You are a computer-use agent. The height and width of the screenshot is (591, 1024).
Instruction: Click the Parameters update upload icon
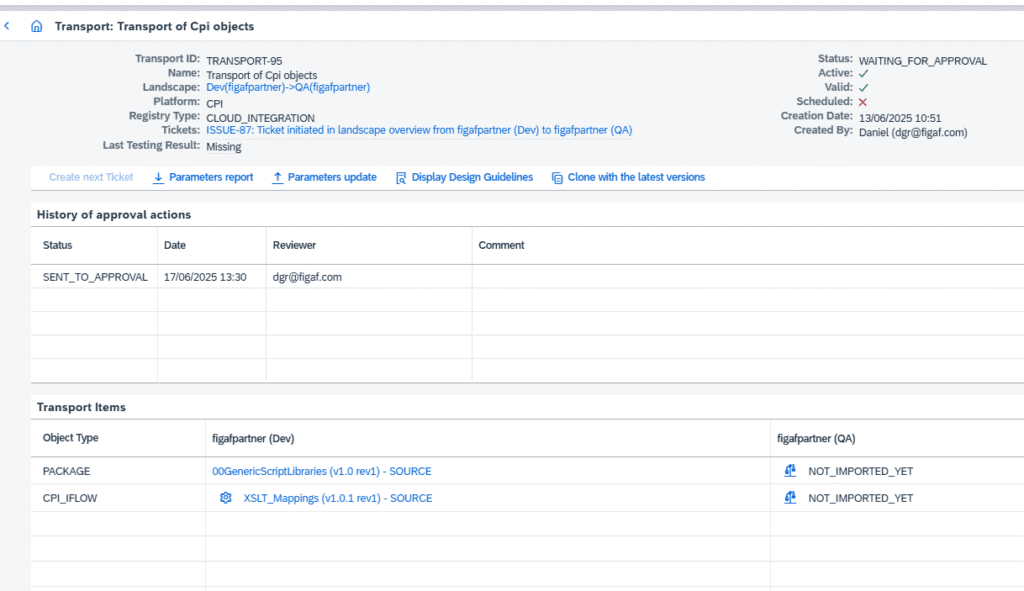(278, 178)
